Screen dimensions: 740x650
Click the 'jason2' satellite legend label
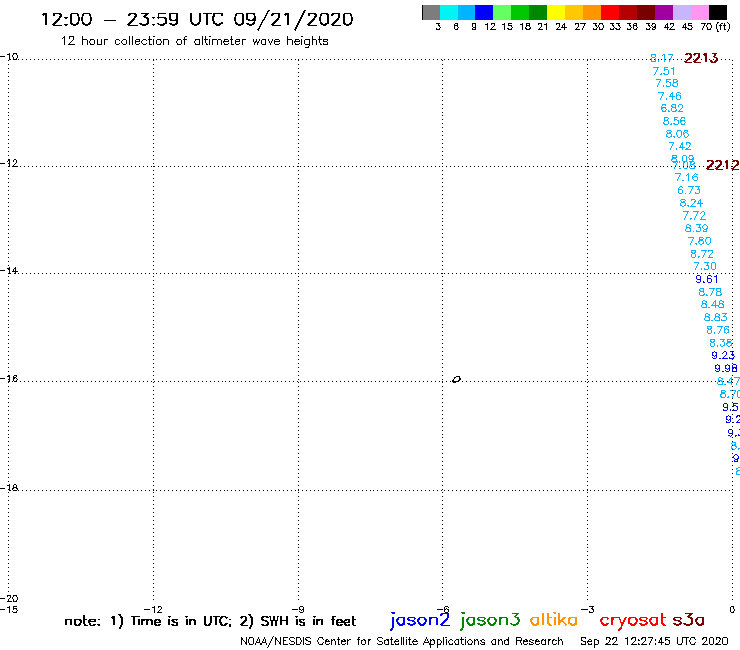click(420, 620)
